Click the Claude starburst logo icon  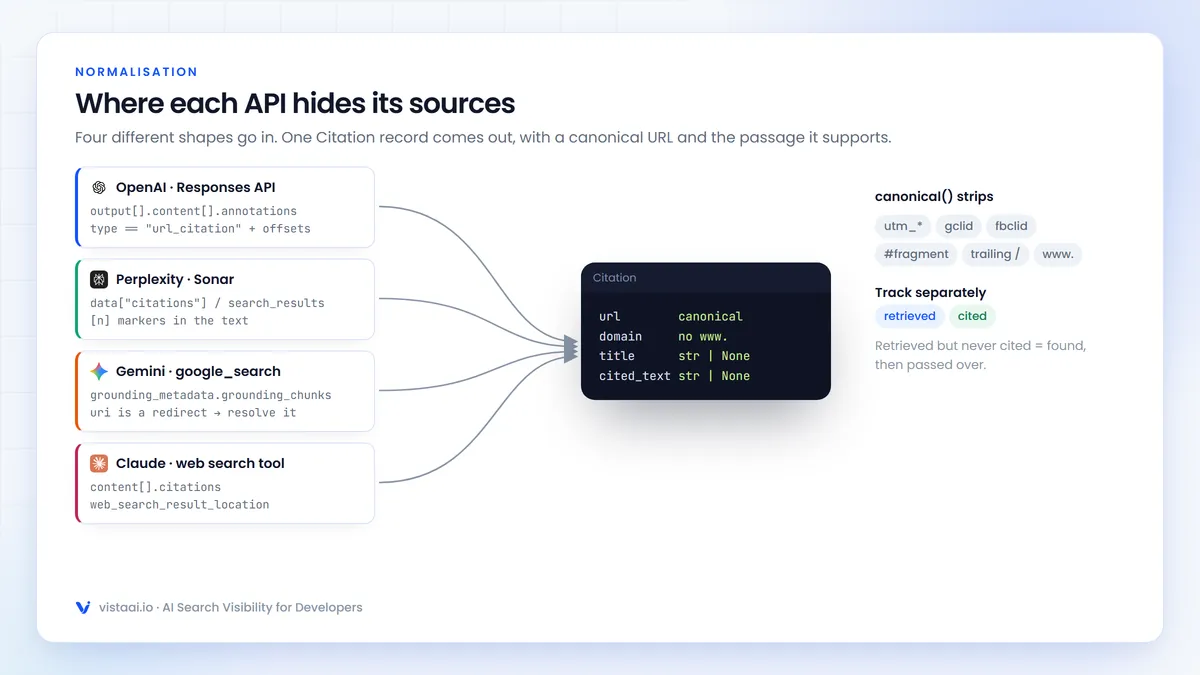point(99,463)
